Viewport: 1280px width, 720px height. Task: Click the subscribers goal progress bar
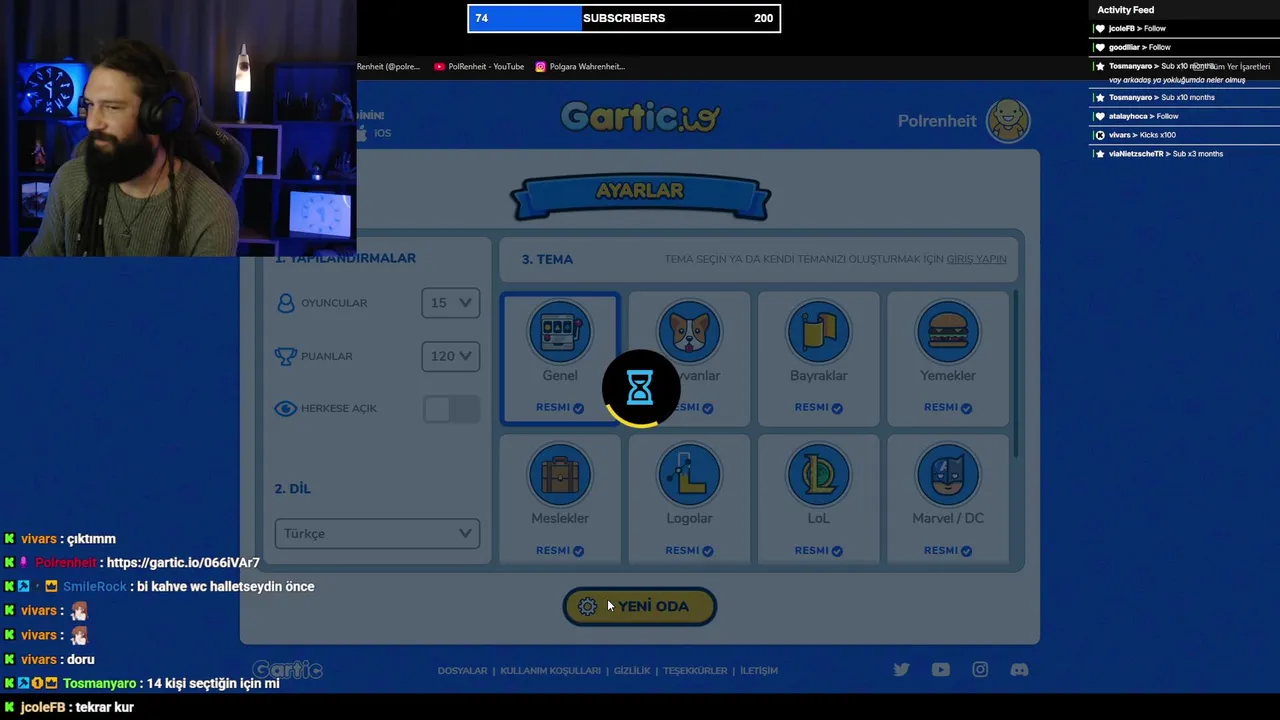[624, 18]
